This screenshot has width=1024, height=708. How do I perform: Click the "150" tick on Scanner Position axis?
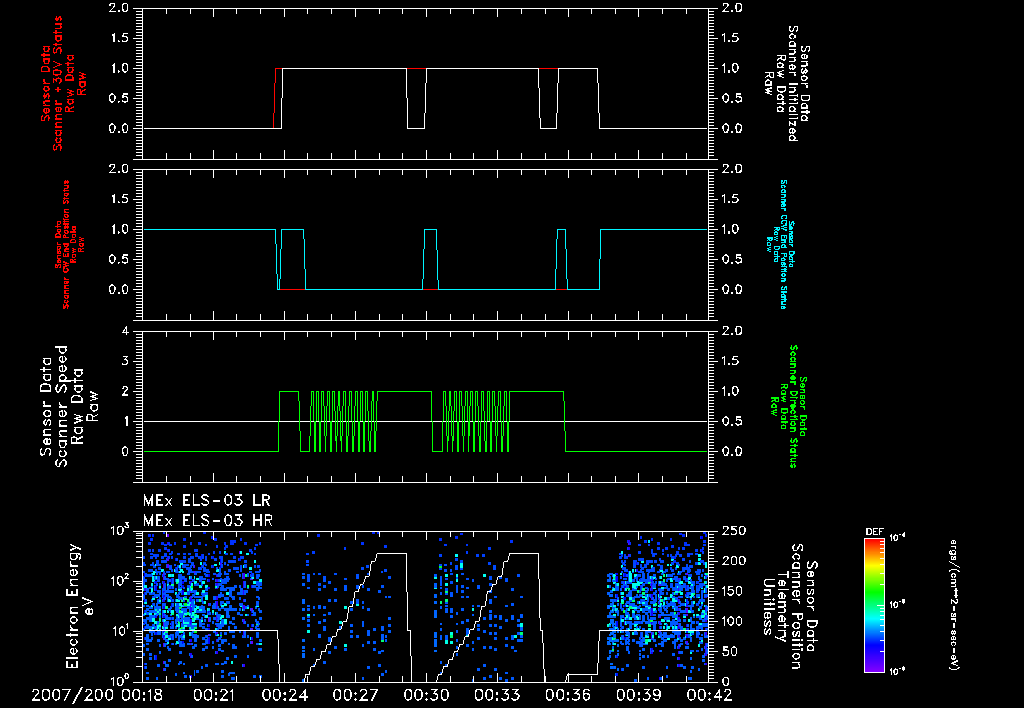(733, 591)
